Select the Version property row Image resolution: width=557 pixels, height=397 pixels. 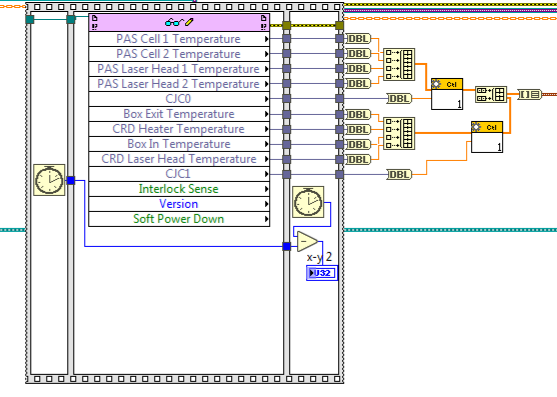[x=179, y=204]
